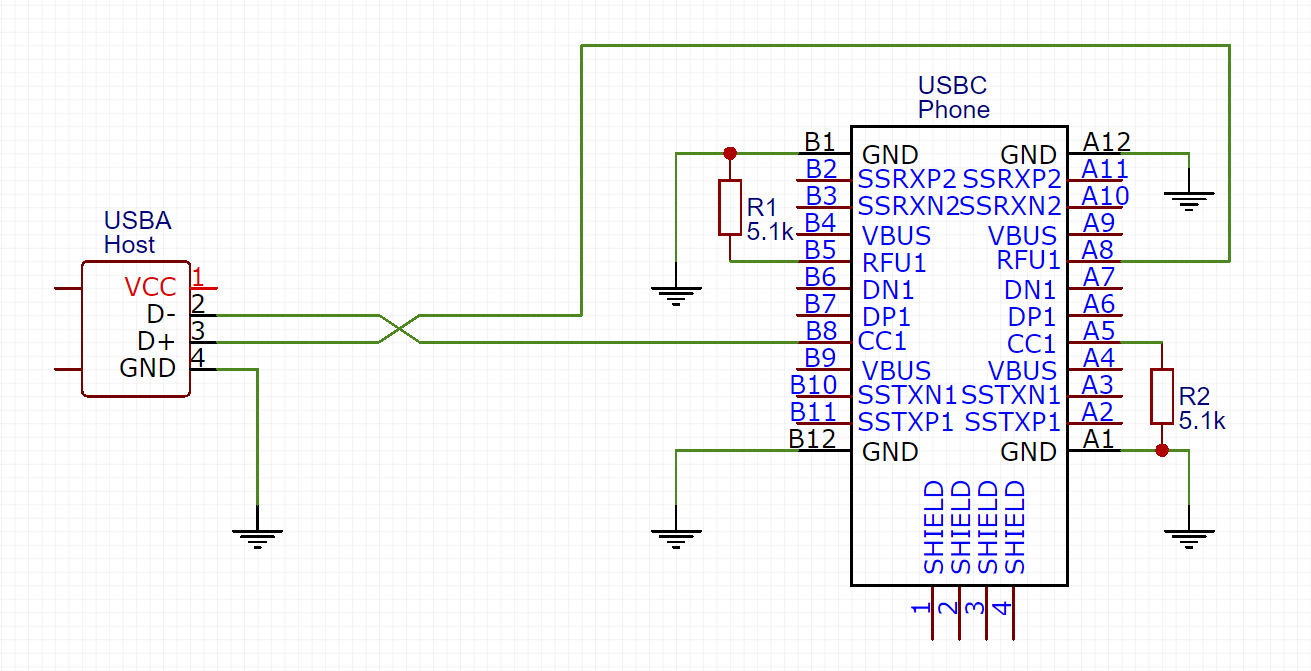This screenshot has height=671, width=1311.
Task: Select junction dot on B1 GND wire
Action: pos(730,153)
